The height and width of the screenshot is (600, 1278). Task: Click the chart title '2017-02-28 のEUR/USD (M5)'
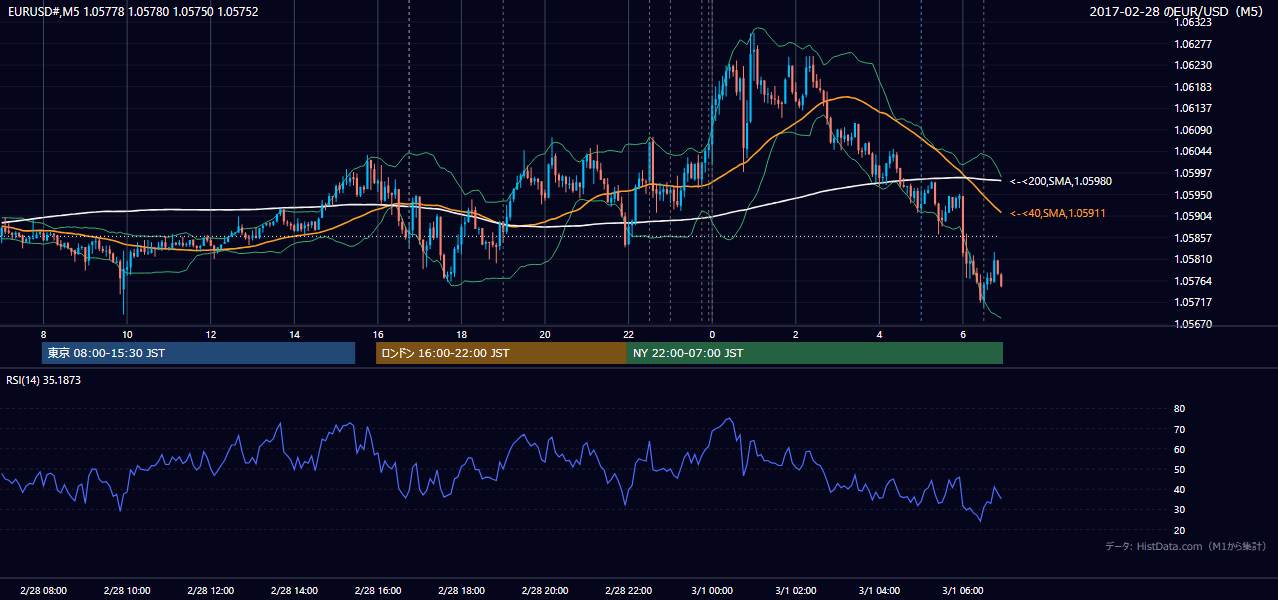tap(1178, 11)
